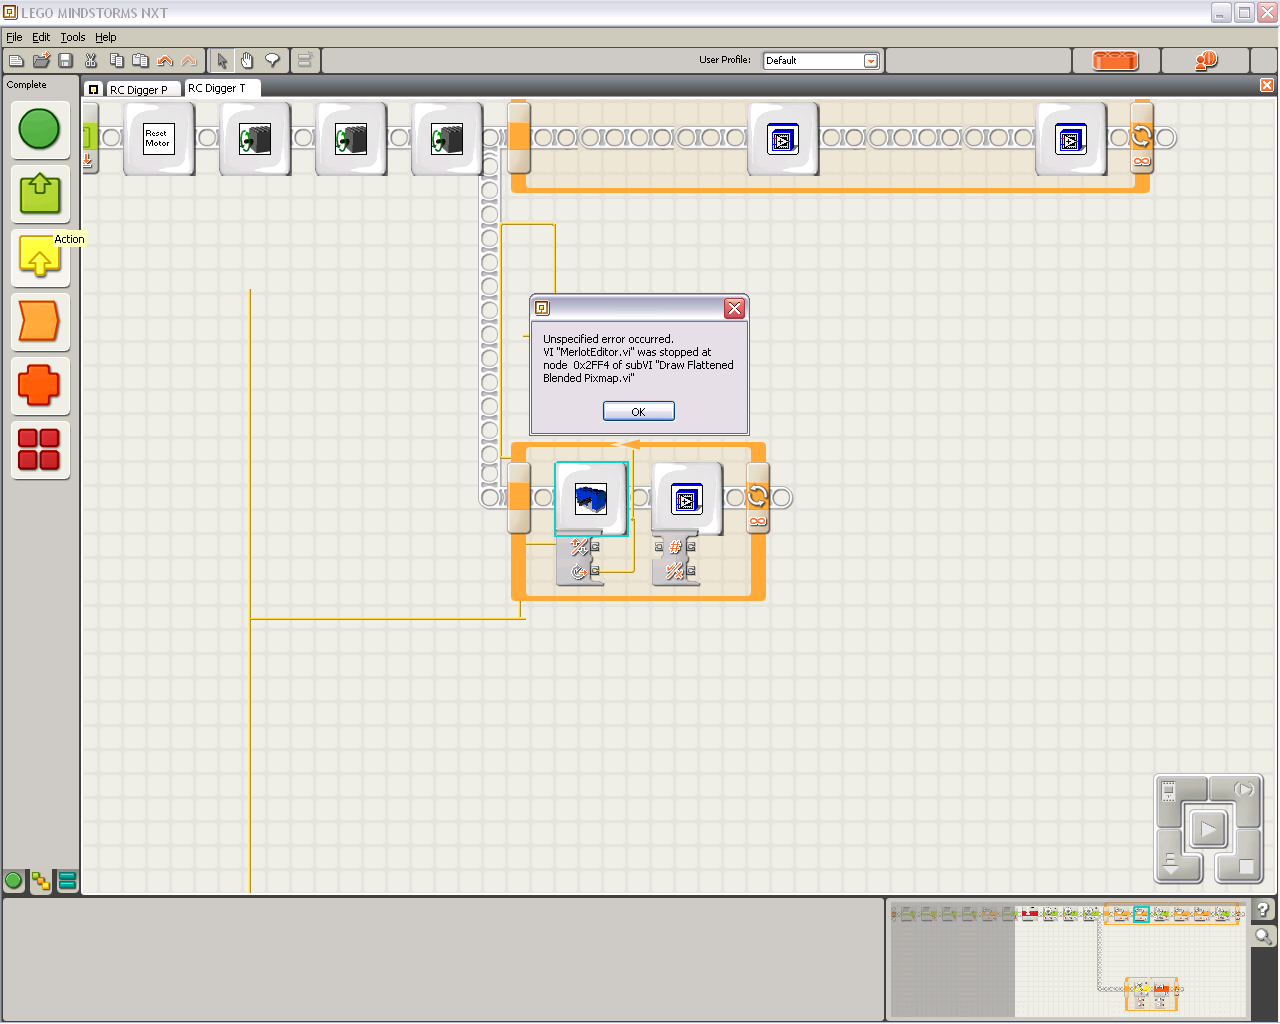The height and width of the screenshot is (1024, 1280).
Task: Select the Pan hand tool
Action: [247, 61]
